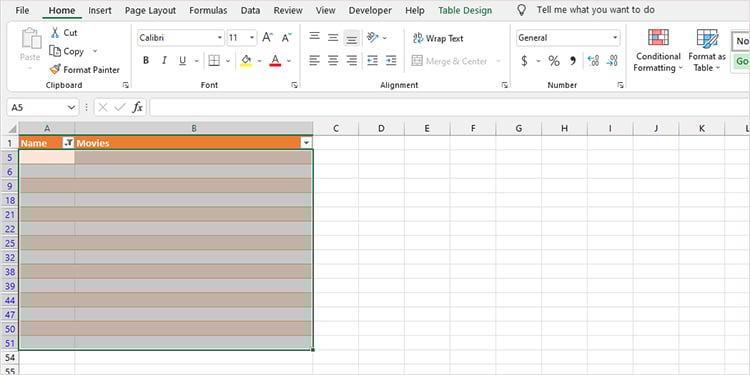Top align the cell text
The image size is (750, 375).
click(314, 37)
